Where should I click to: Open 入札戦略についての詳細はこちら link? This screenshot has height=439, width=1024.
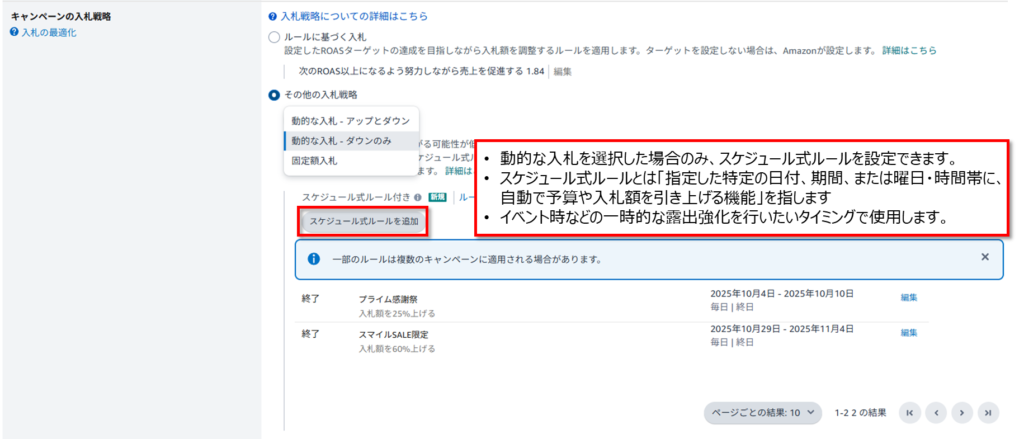point(354,16)
